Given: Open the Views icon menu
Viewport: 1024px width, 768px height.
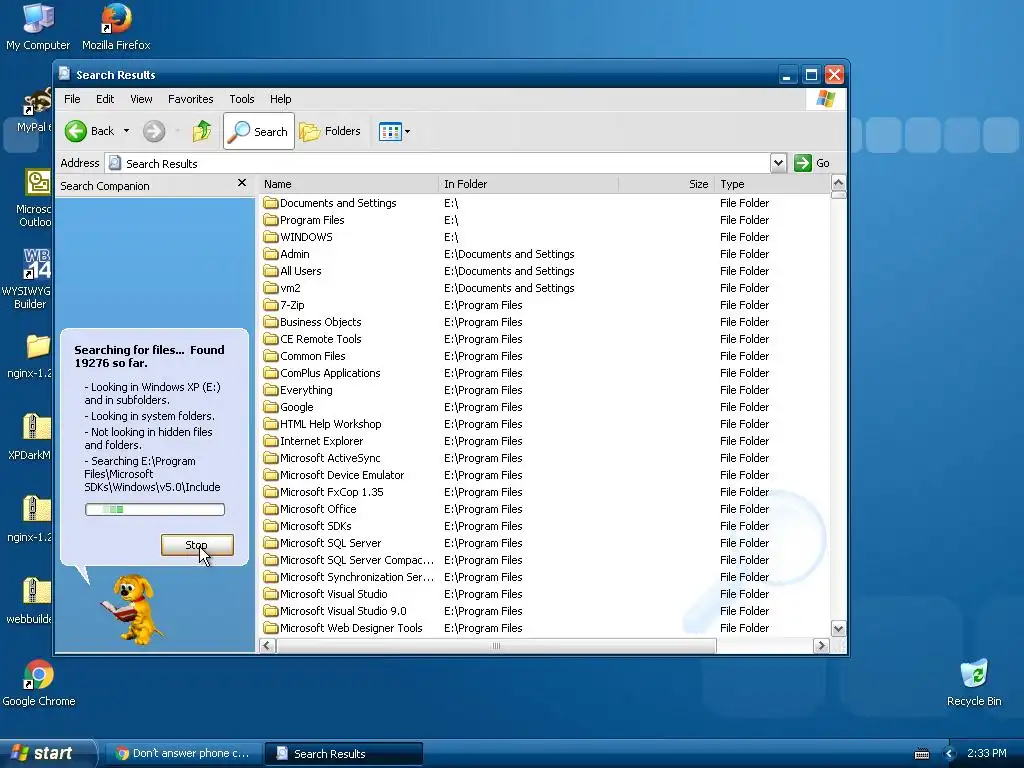Looking at the screenshot, I should [x=390, y=131].
